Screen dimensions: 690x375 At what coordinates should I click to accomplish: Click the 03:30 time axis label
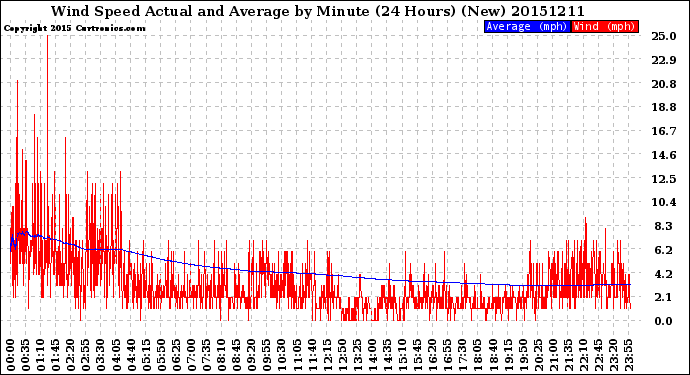(101, 355)
